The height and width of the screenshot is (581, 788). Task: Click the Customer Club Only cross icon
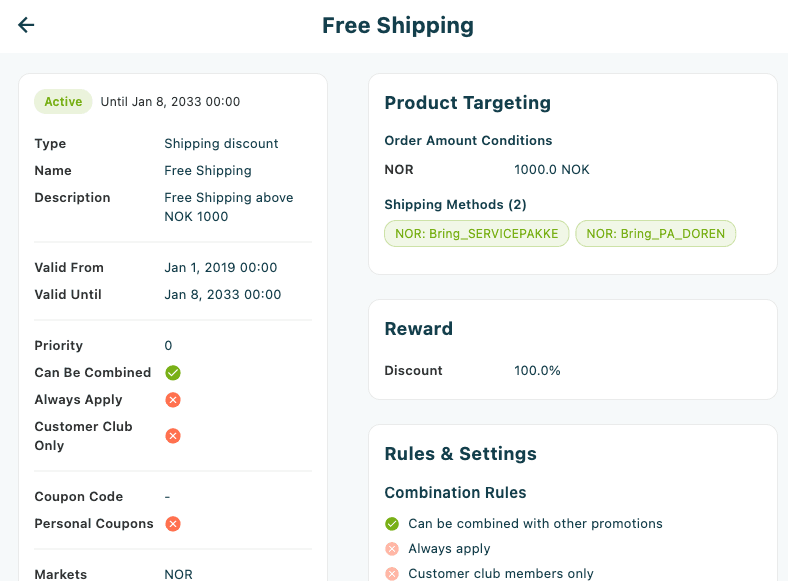click(173, 436)
